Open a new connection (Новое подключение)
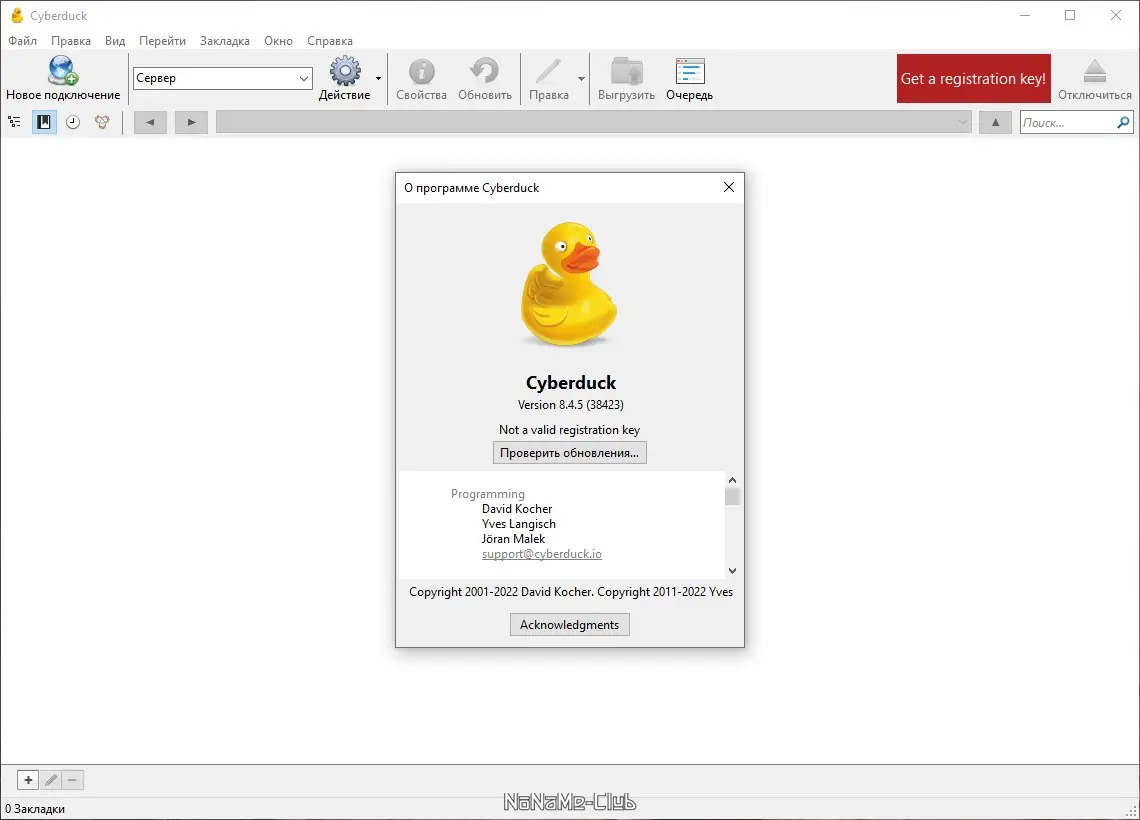The height and width of the screenshot is (820, 1140). (x=63, y=79)
